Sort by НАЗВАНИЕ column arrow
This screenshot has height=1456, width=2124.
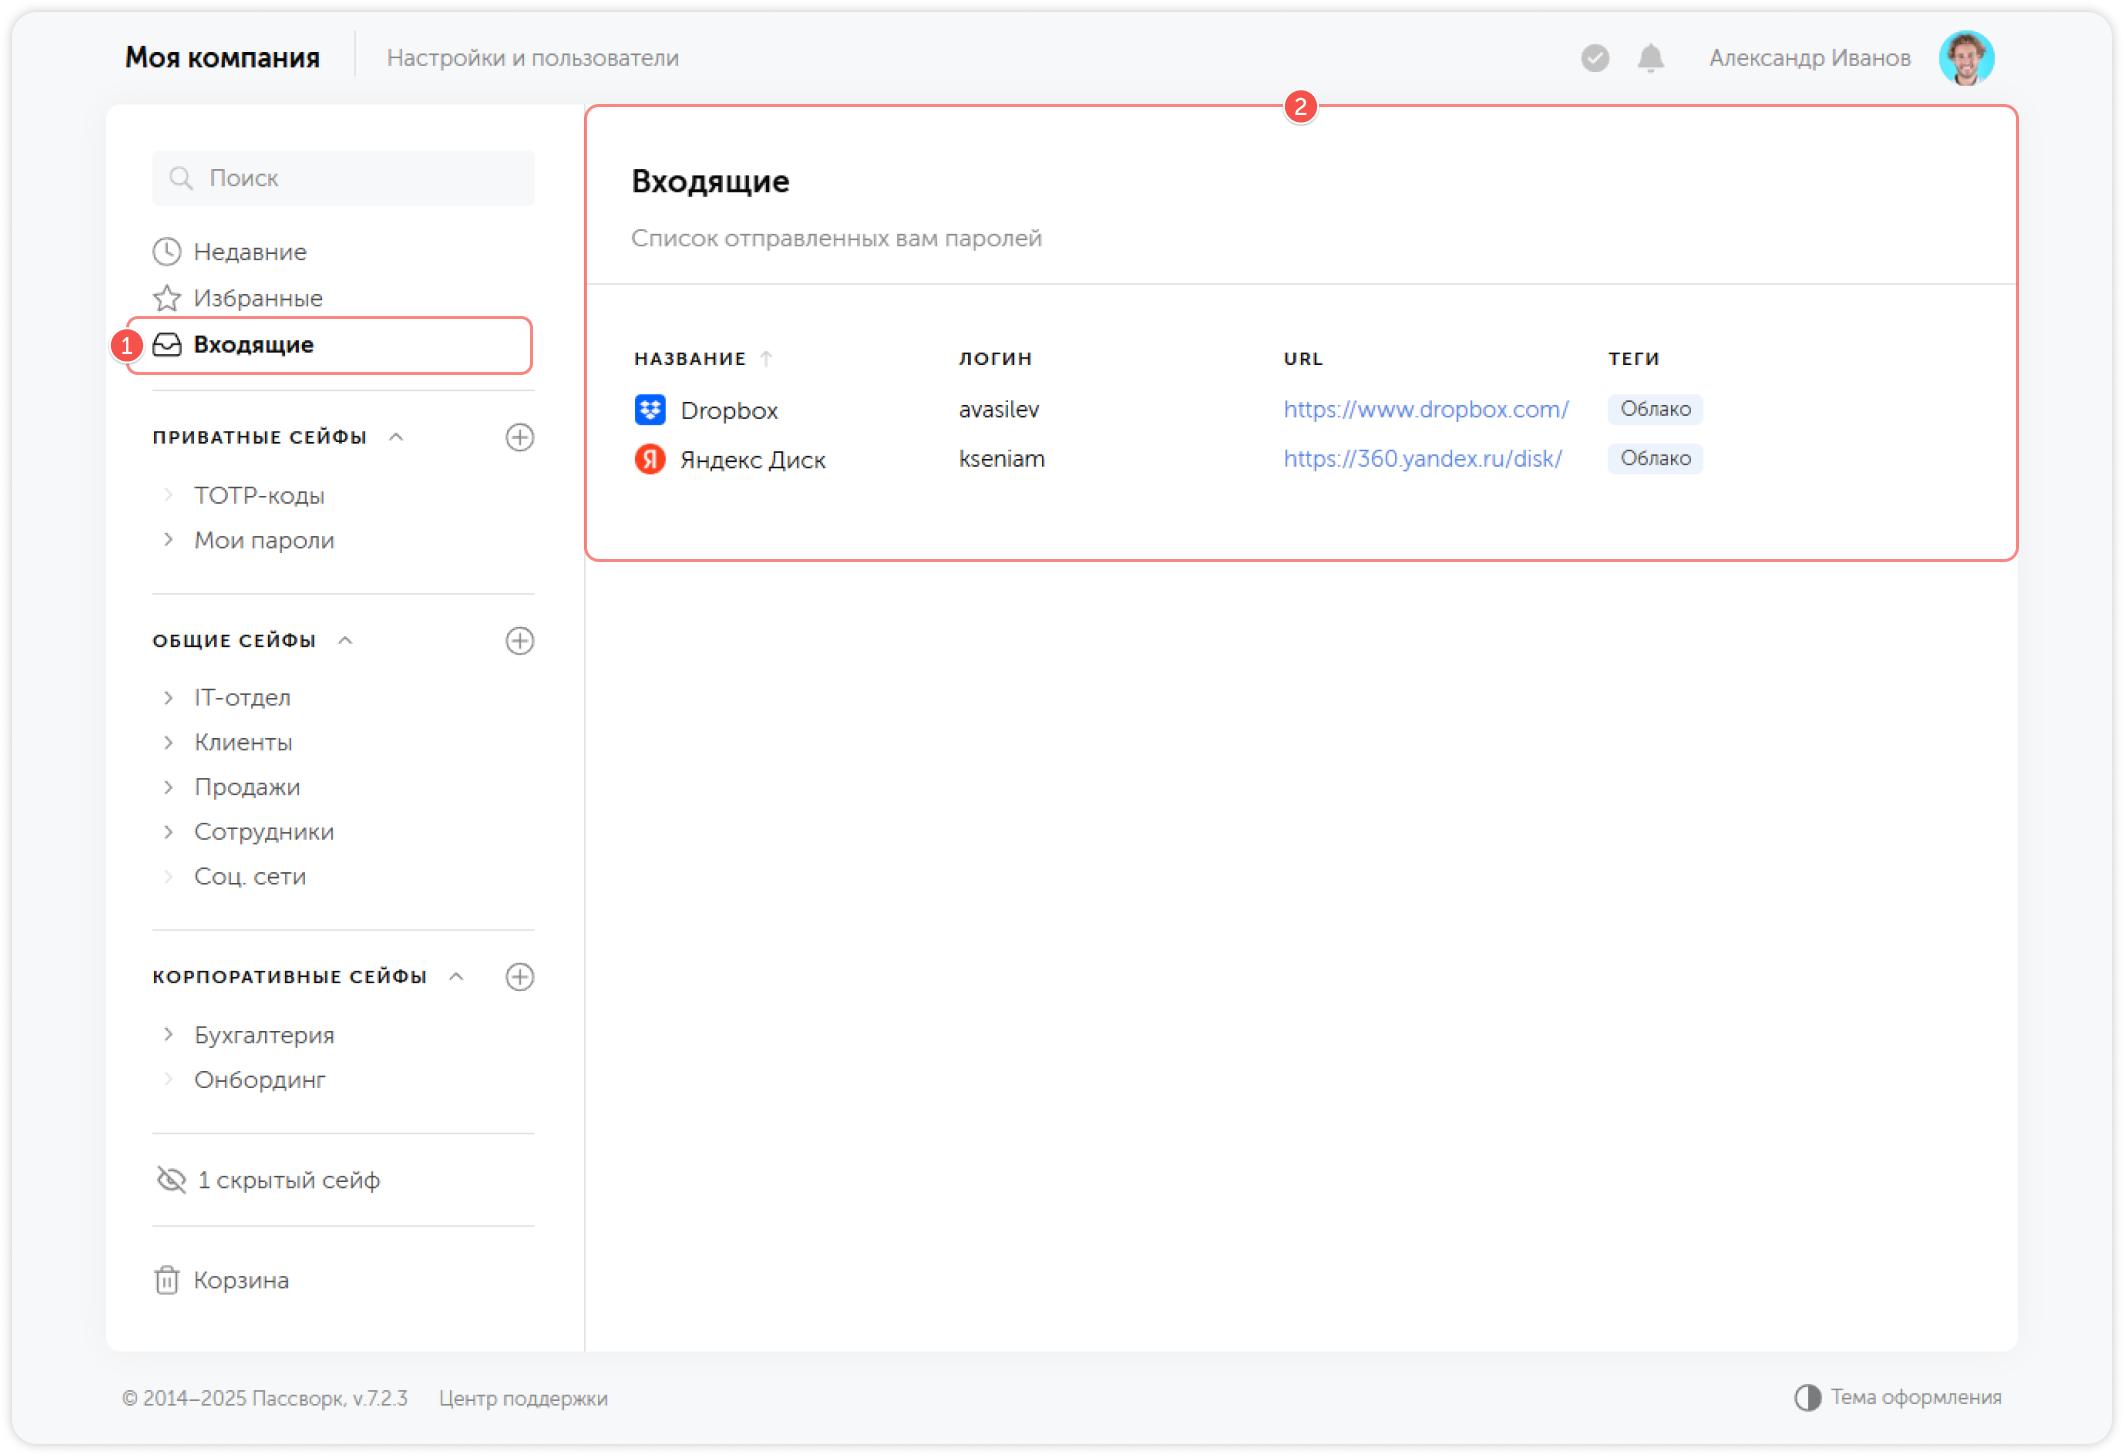pos(766,358)
